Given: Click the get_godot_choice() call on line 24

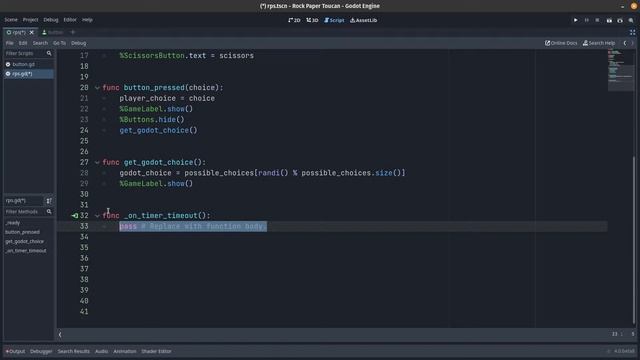Looking at the screenshot, I should pyautogui.click(x=158, y=130).
